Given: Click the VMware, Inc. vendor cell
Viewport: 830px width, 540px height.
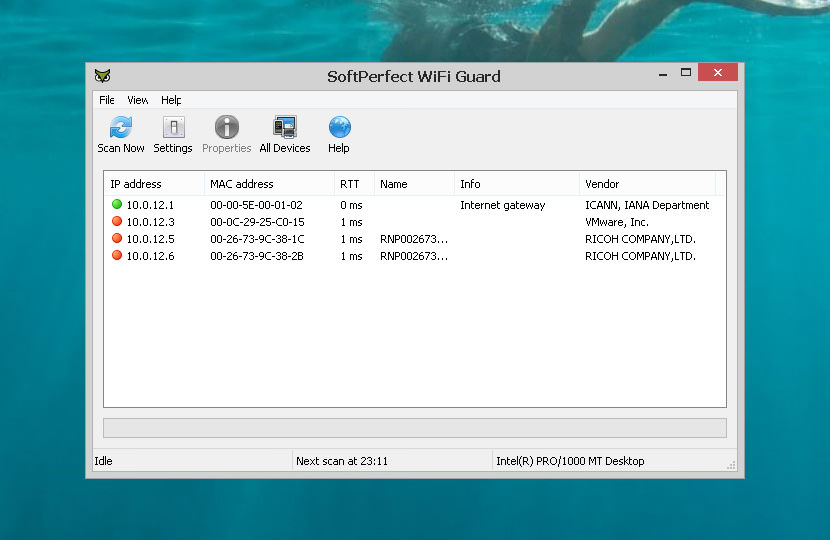Looking at the screenshot, I should 617,222.
